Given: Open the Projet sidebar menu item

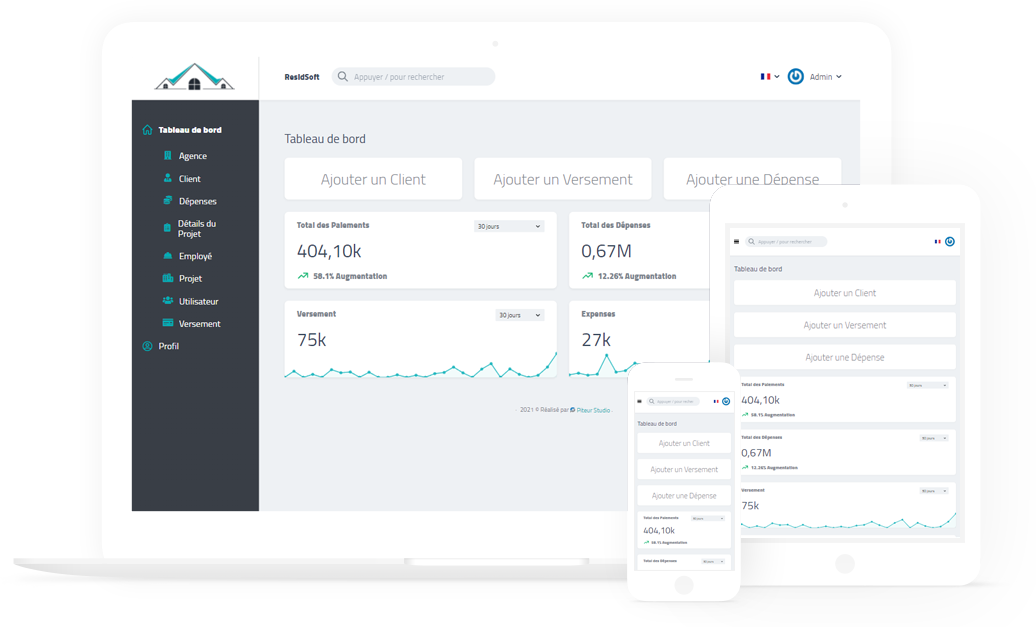Looking at the screenshot, I should (190, 278).
